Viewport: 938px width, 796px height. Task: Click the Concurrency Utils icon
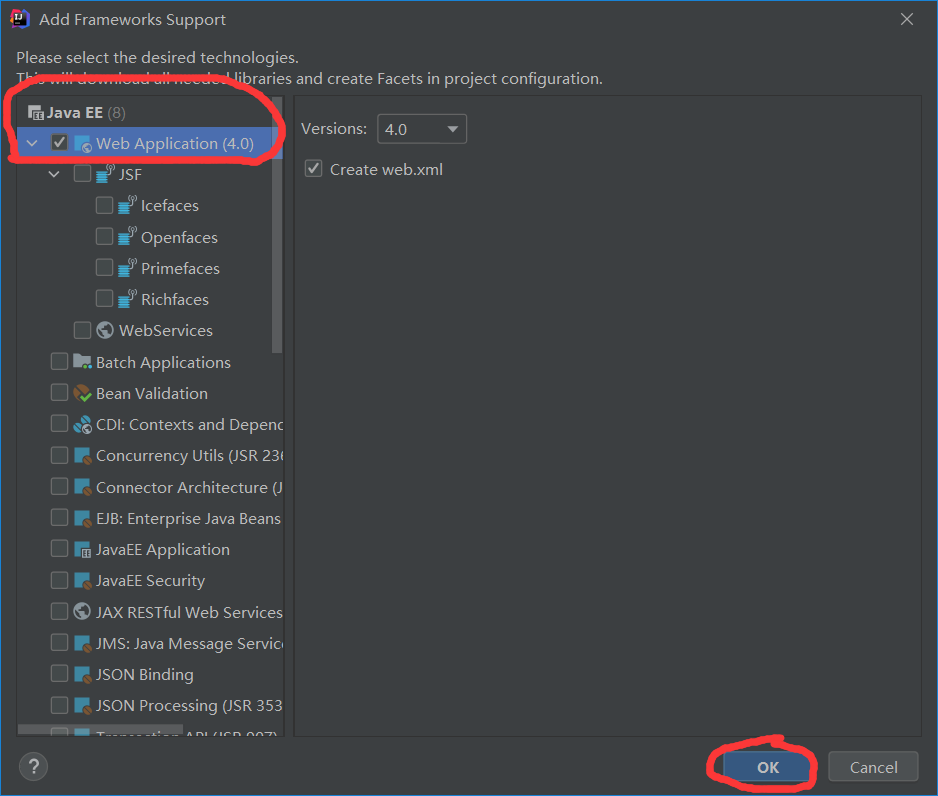coord(82,456)
